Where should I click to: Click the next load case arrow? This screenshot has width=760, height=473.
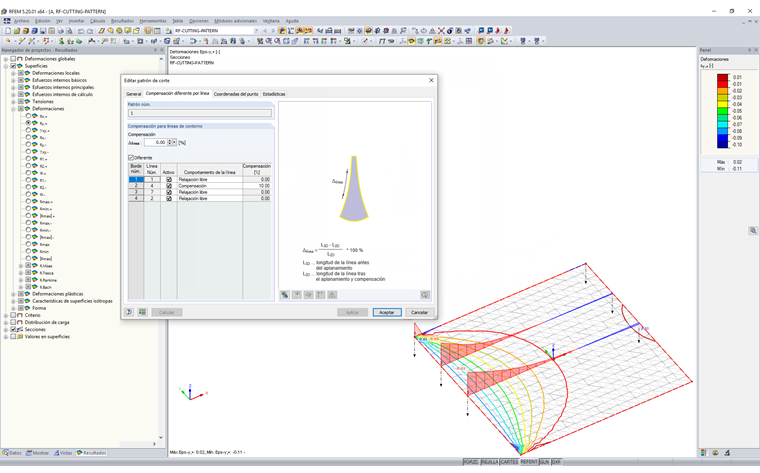(x=273, y=31)
